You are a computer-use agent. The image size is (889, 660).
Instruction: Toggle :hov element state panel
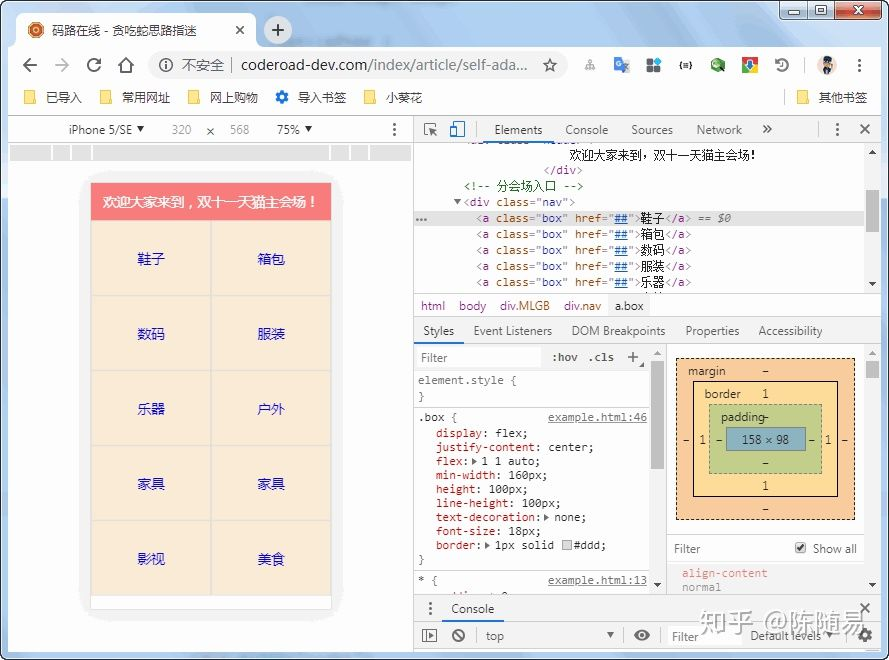click(x=565, y=357)
